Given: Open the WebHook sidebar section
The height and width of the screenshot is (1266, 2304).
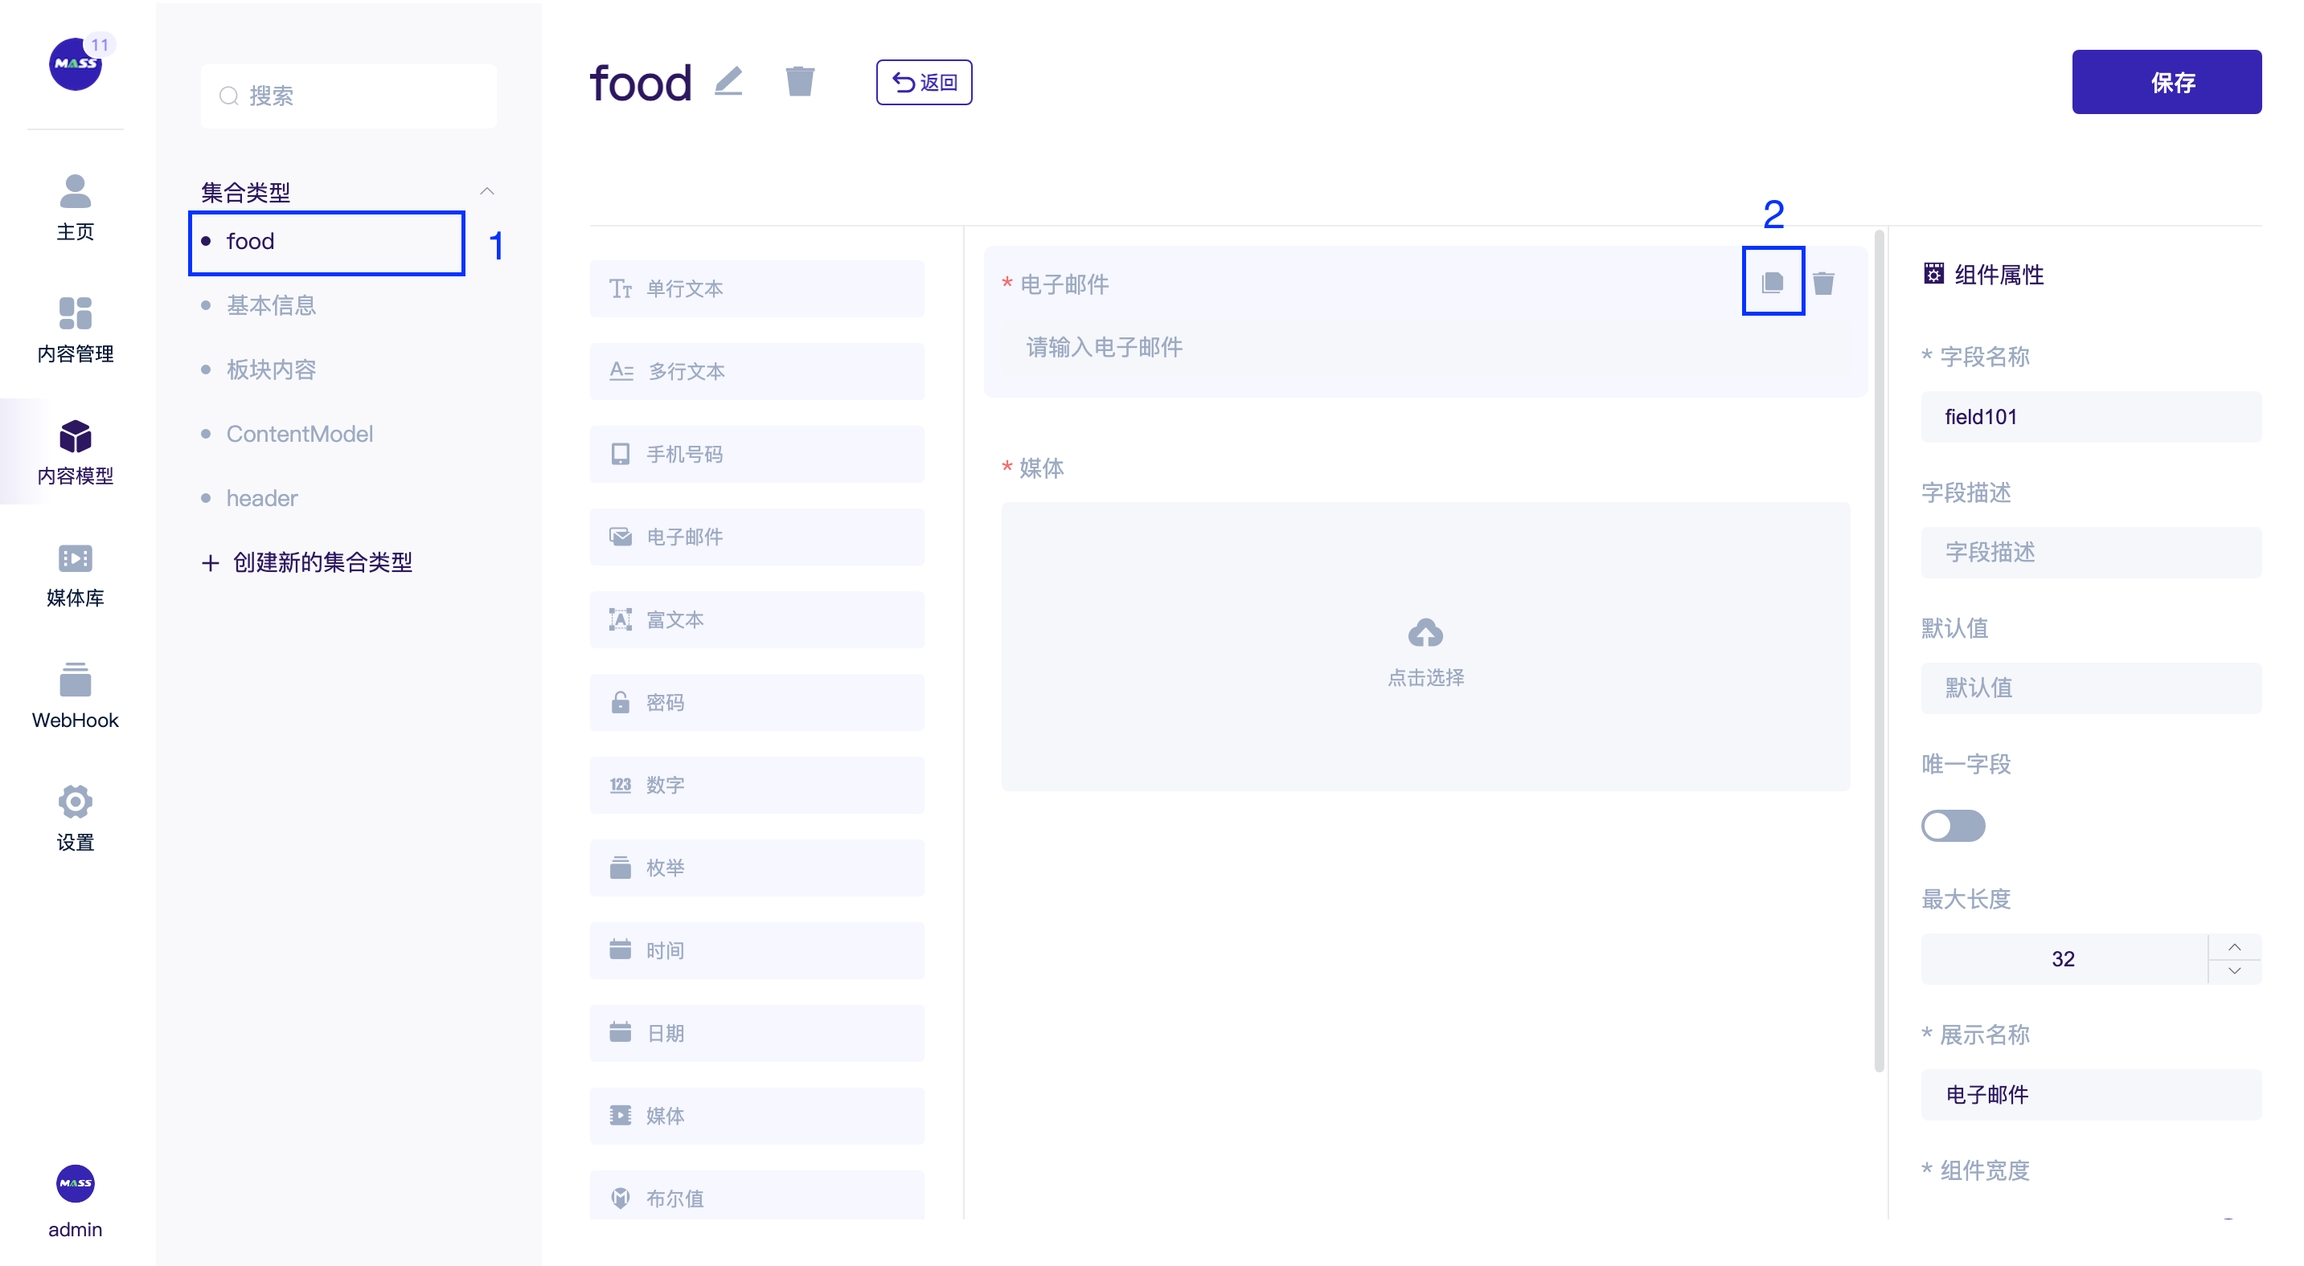Looking at the screenshot, I should pyautogui.click(x=75, y=697).
